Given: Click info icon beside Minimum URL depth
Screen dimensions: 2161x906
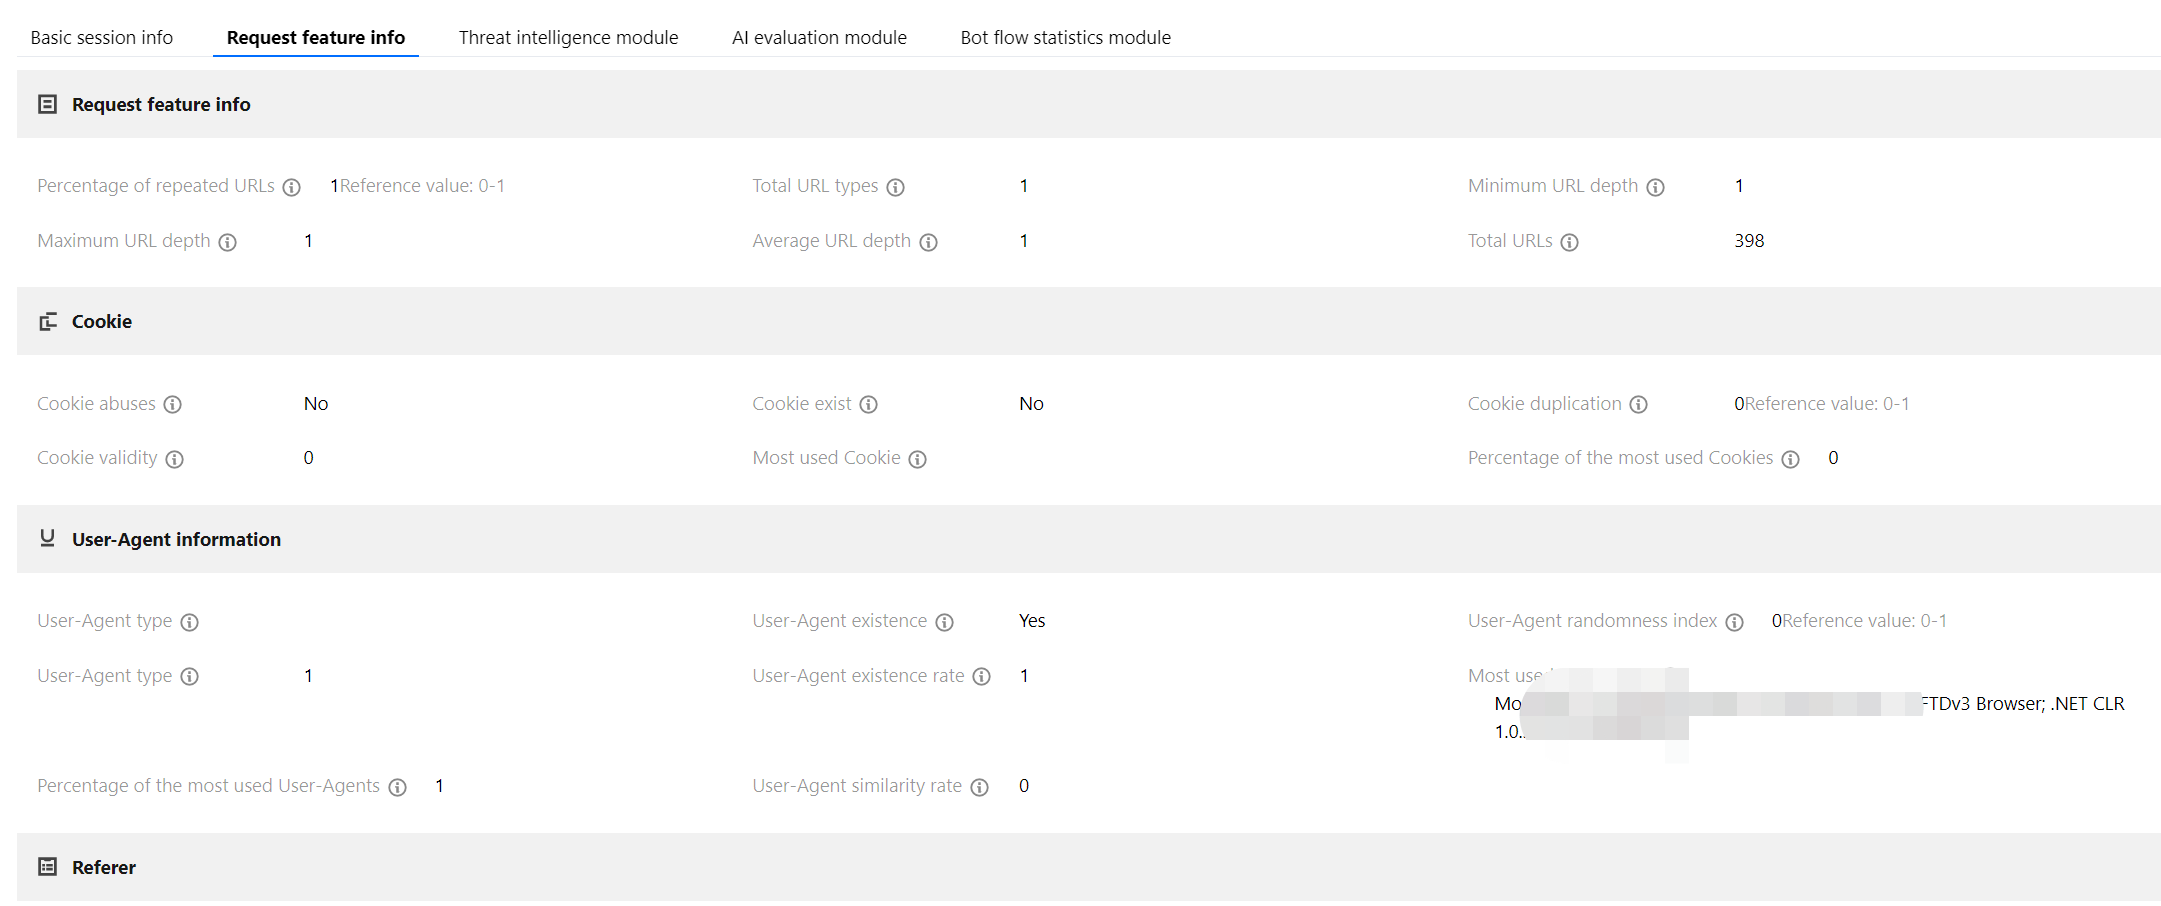Looking at the screenshot, I should pos(1656,187).
